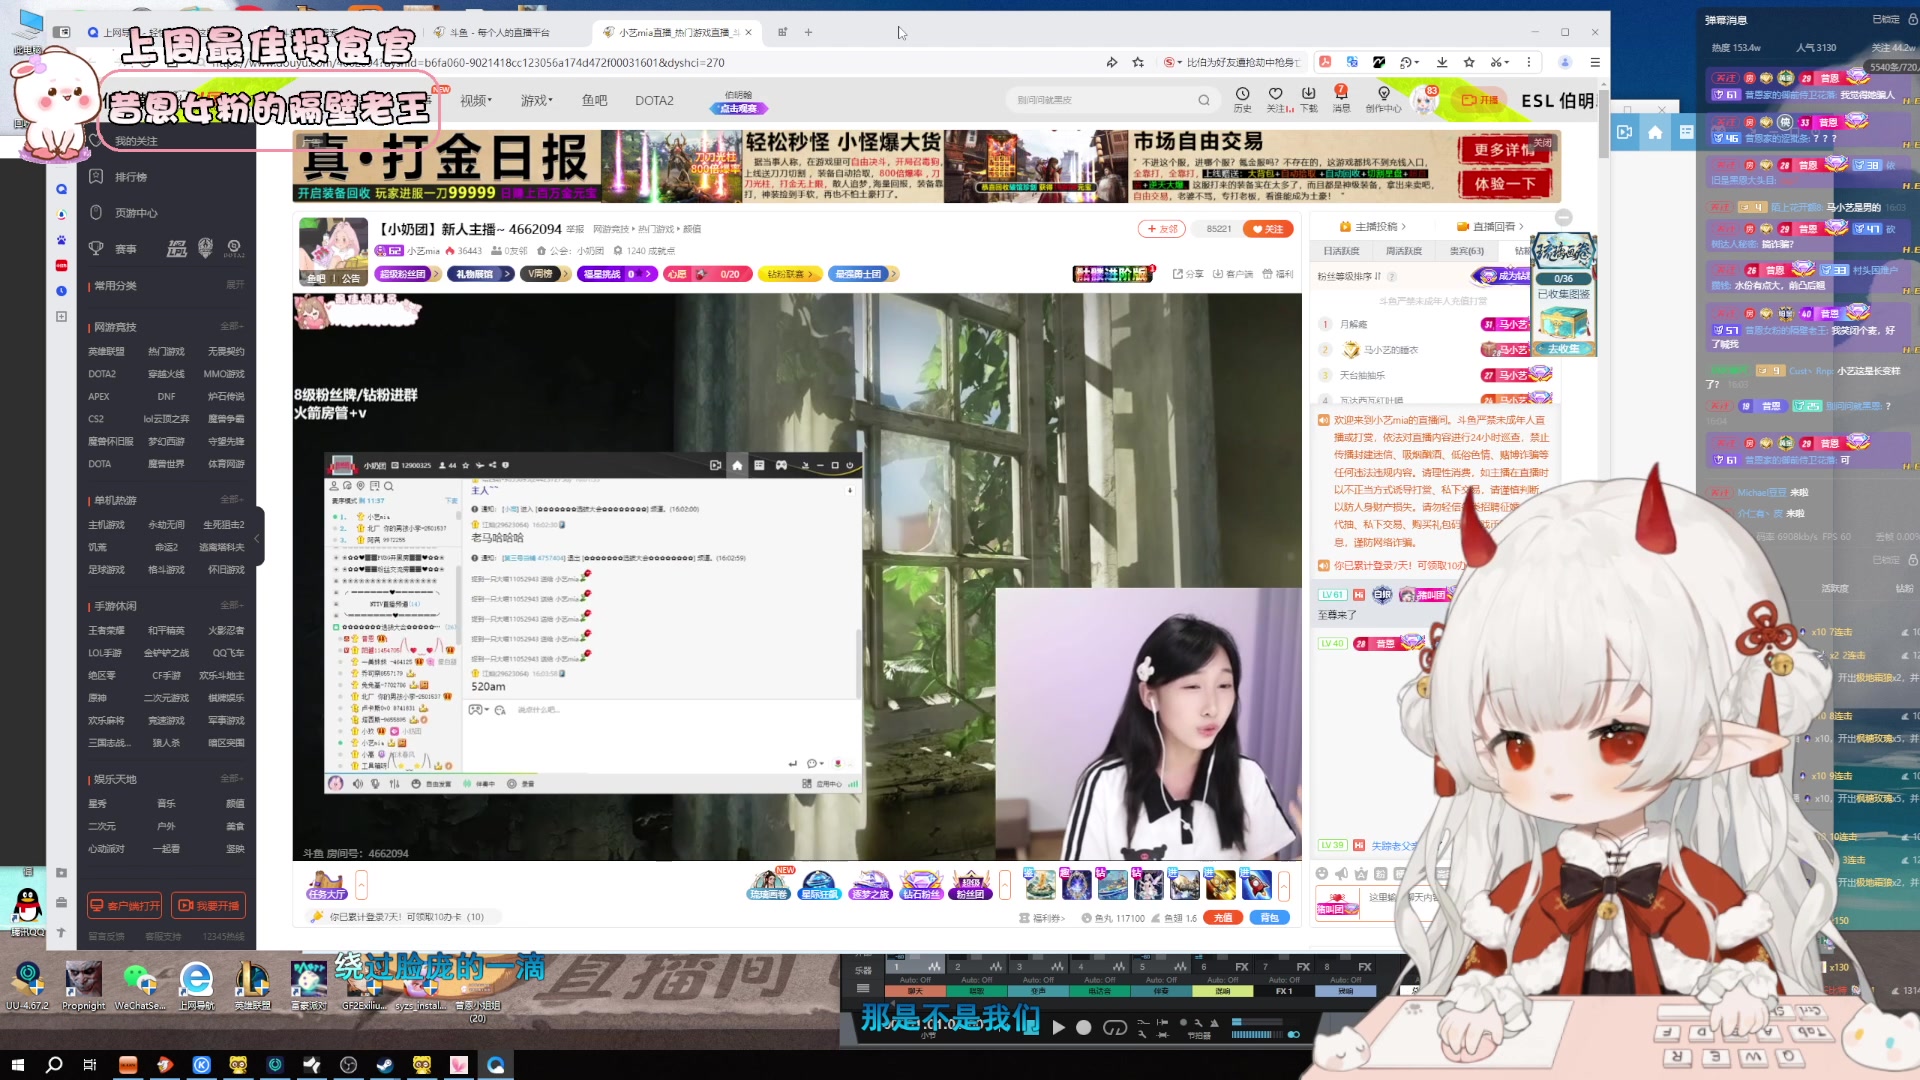1920x1080 pixels.
Task: Collapse the side panel with the grey minus button
Action: (1564, 217)
